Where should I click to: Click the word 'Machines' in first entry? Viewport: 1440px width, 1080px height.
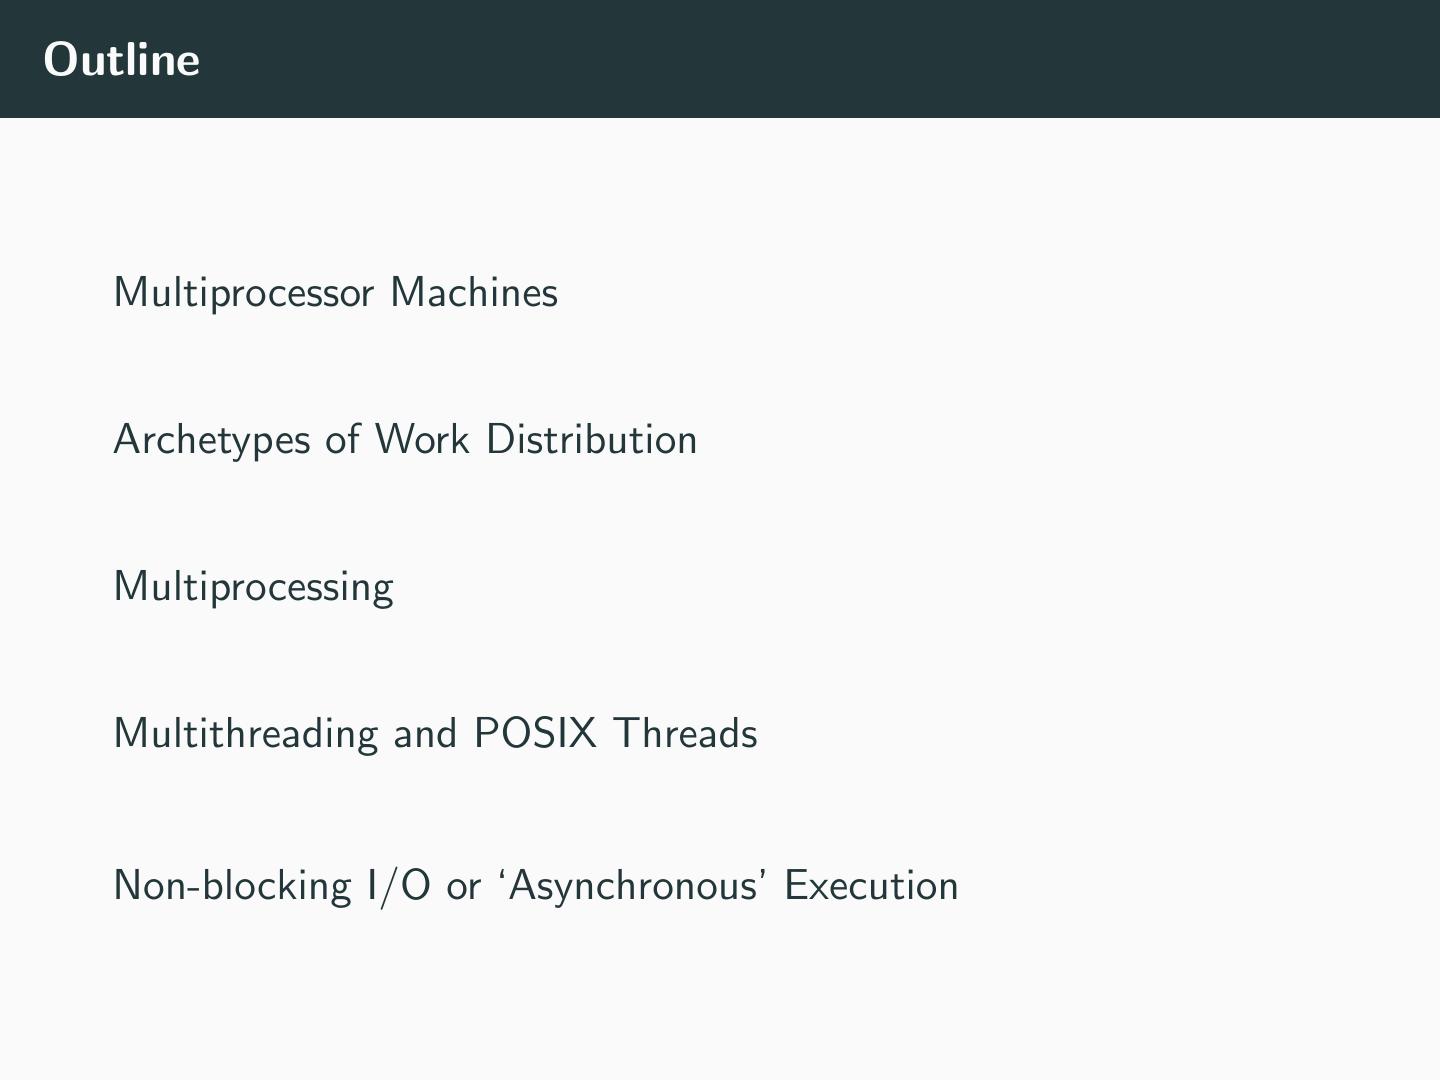[473, 293]
